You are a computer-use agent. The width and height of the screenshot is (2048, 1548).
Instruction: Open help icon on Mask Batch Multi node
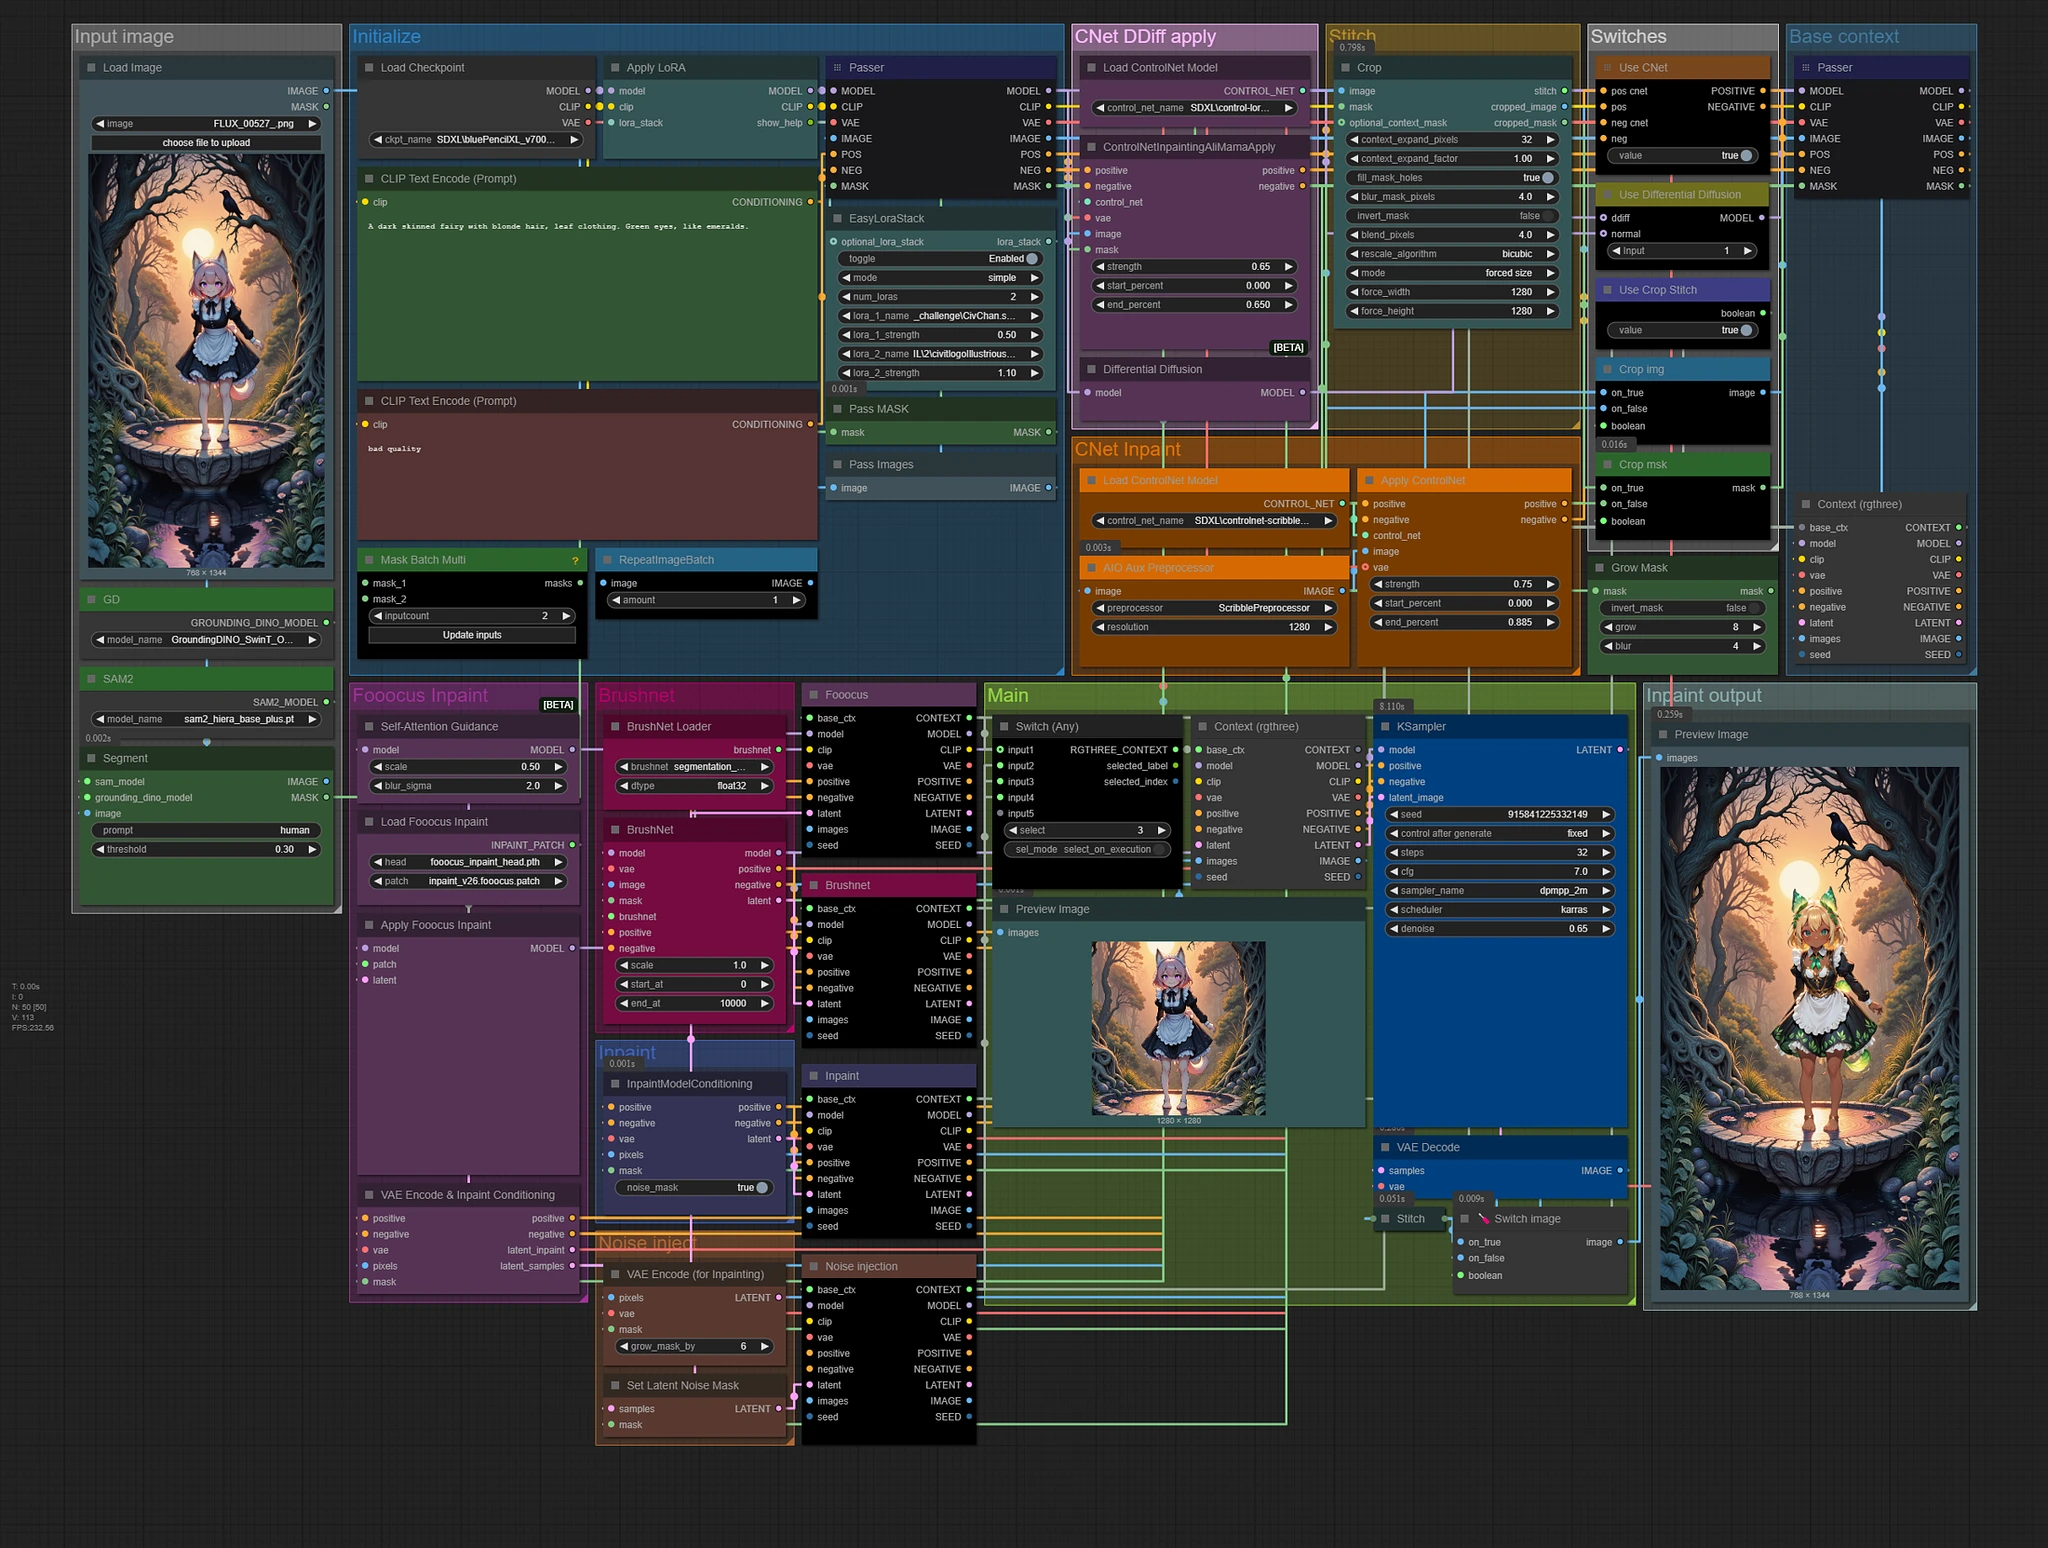pyautogui.click(x=575, y=560)
